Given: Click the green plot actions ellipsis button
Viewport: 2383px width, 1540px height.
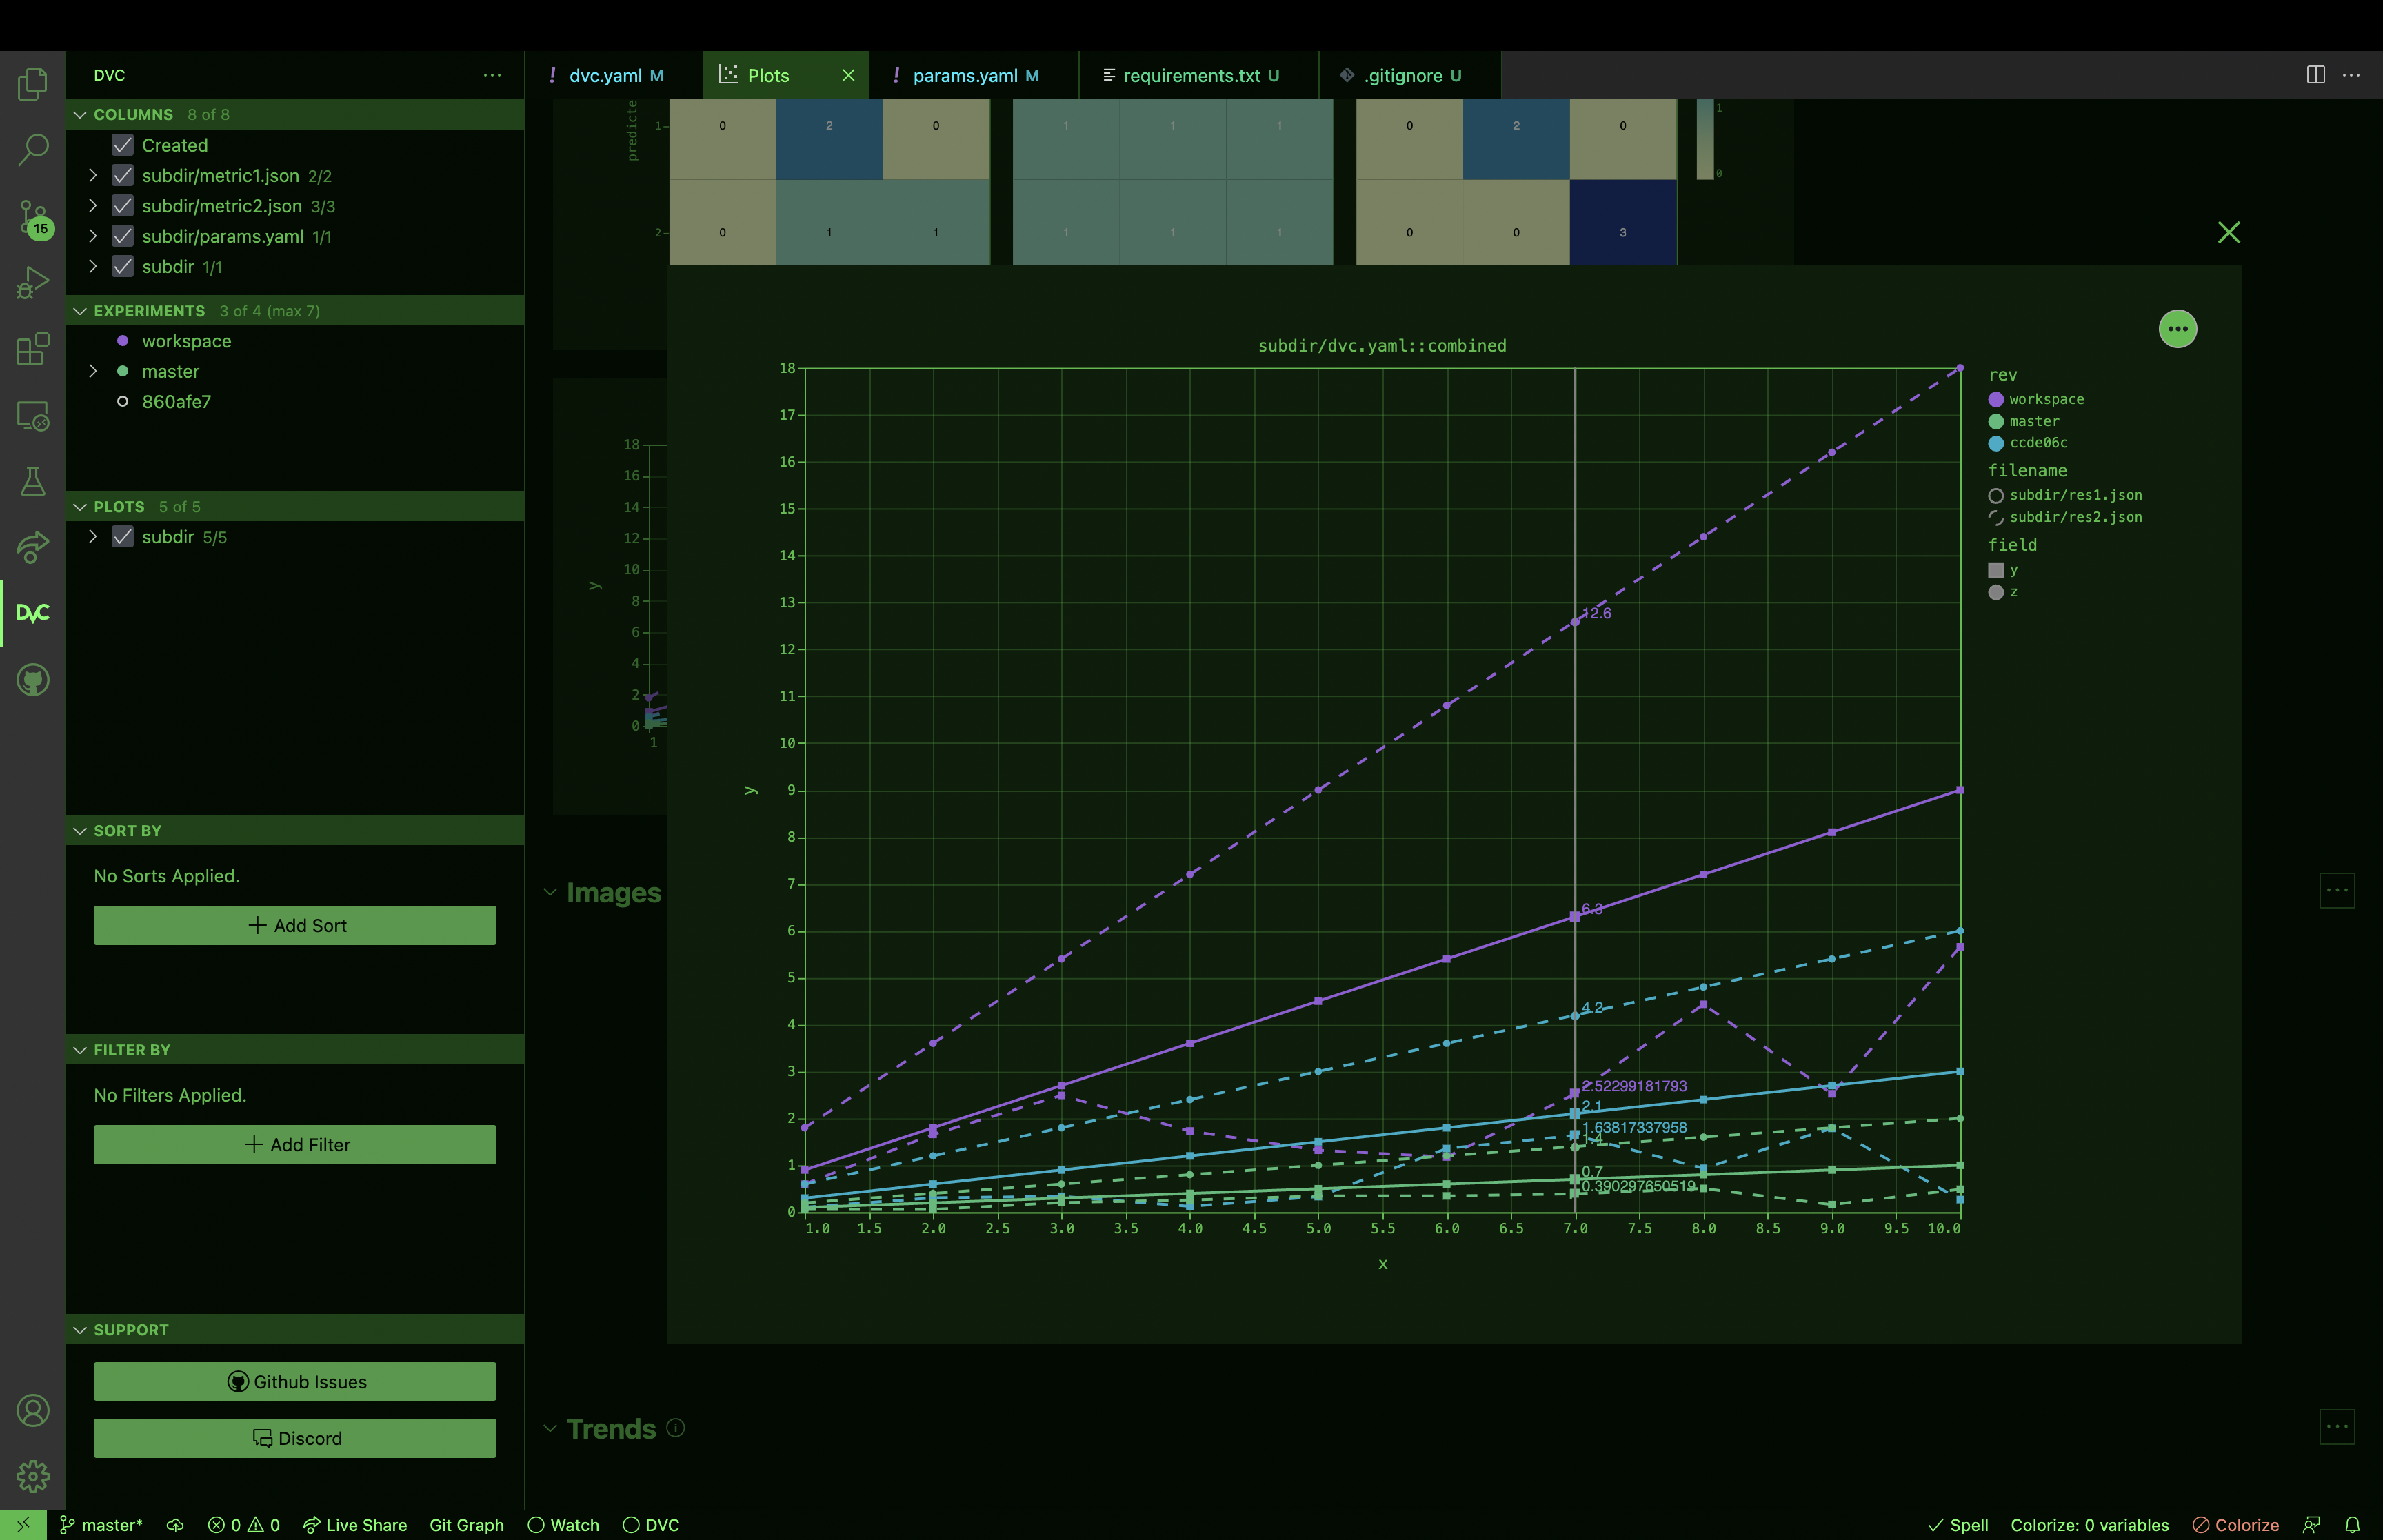Looking at the screenshot, I should 2177,329.
